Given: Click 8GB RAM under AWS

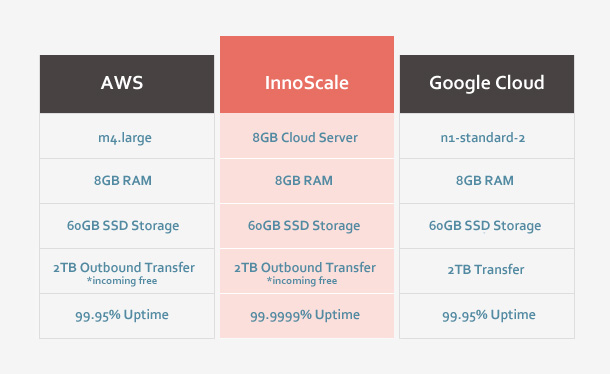Looking at the screenshot, I should coord(127,181).
